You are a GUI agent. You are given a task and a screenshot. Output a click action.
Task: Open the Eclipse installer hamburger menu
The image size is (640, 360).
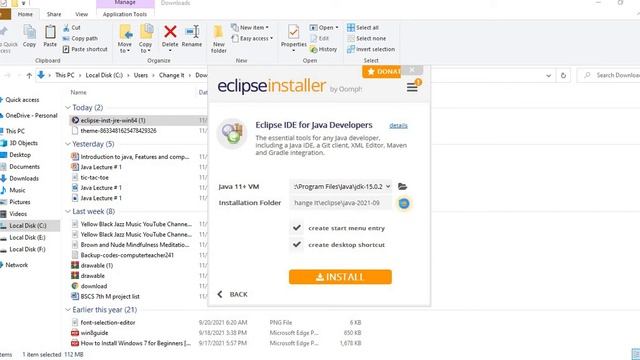412,87
